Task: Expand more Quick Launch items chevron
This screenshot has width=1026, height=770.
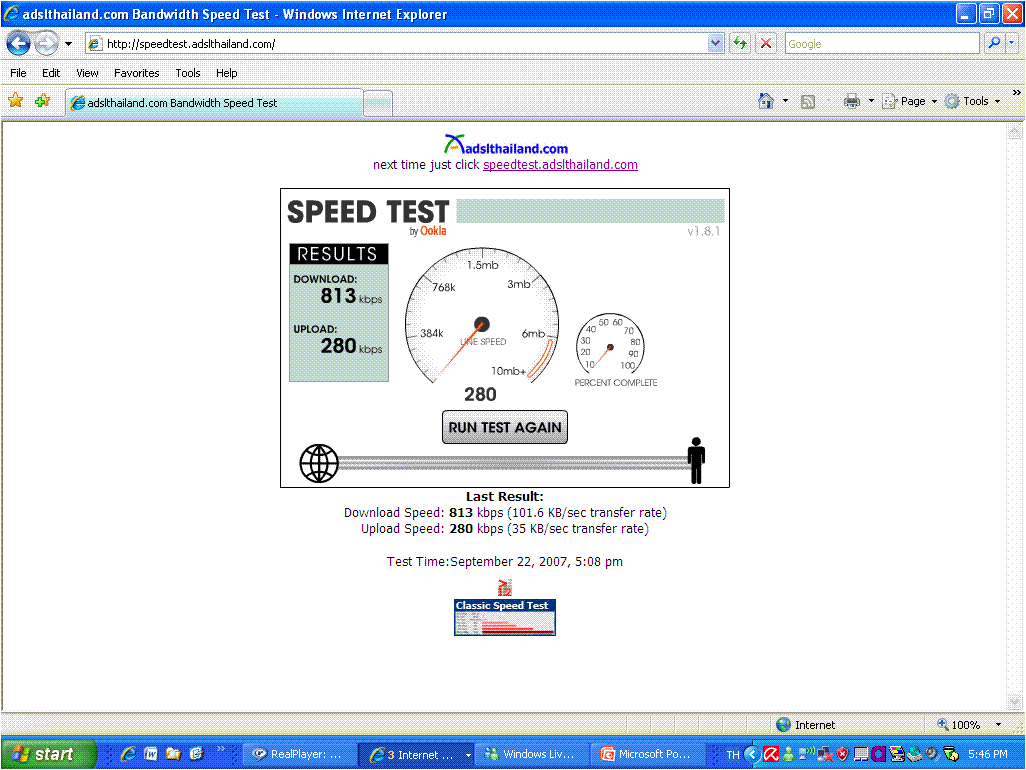Action: point(221,748)
